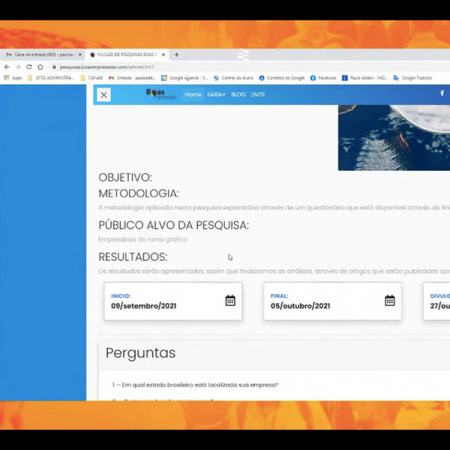
Task: Click the Boas Impressões logo
Action: coord(161,94)
